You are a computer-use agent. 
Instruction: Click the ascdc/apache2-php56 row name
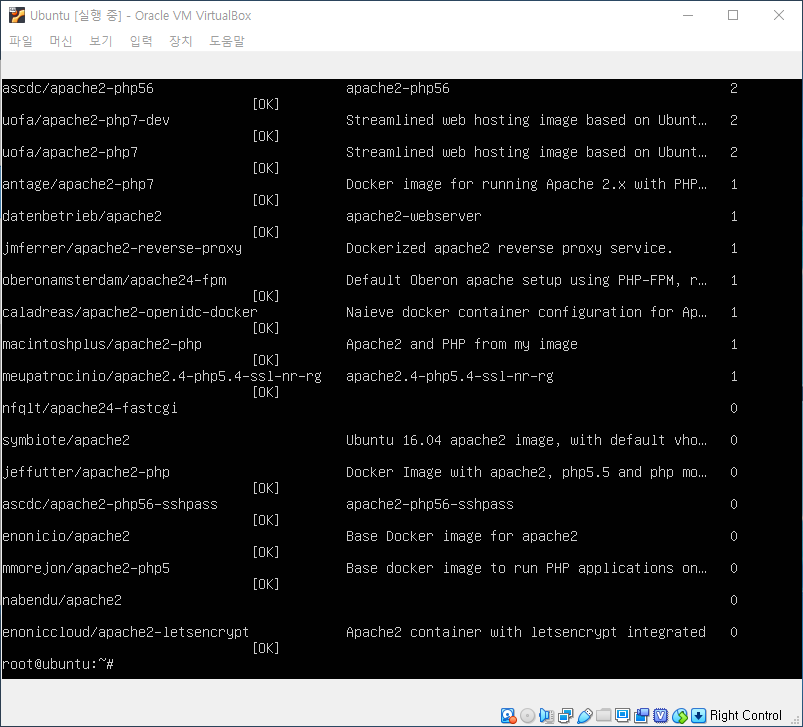pyautogui.click(x=78, y=88)
